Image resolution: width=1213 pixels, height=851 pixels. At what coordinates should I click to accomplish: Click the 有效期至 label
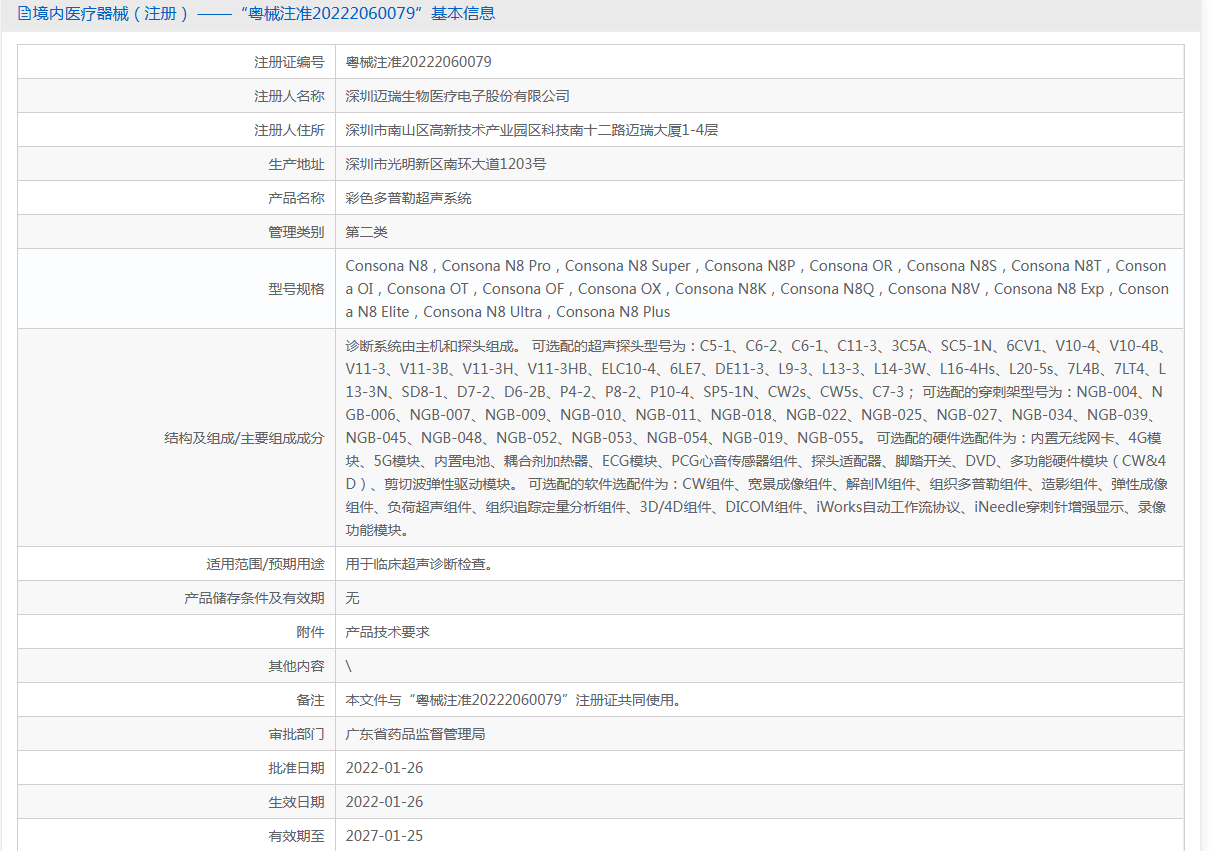tap(296, 836)
